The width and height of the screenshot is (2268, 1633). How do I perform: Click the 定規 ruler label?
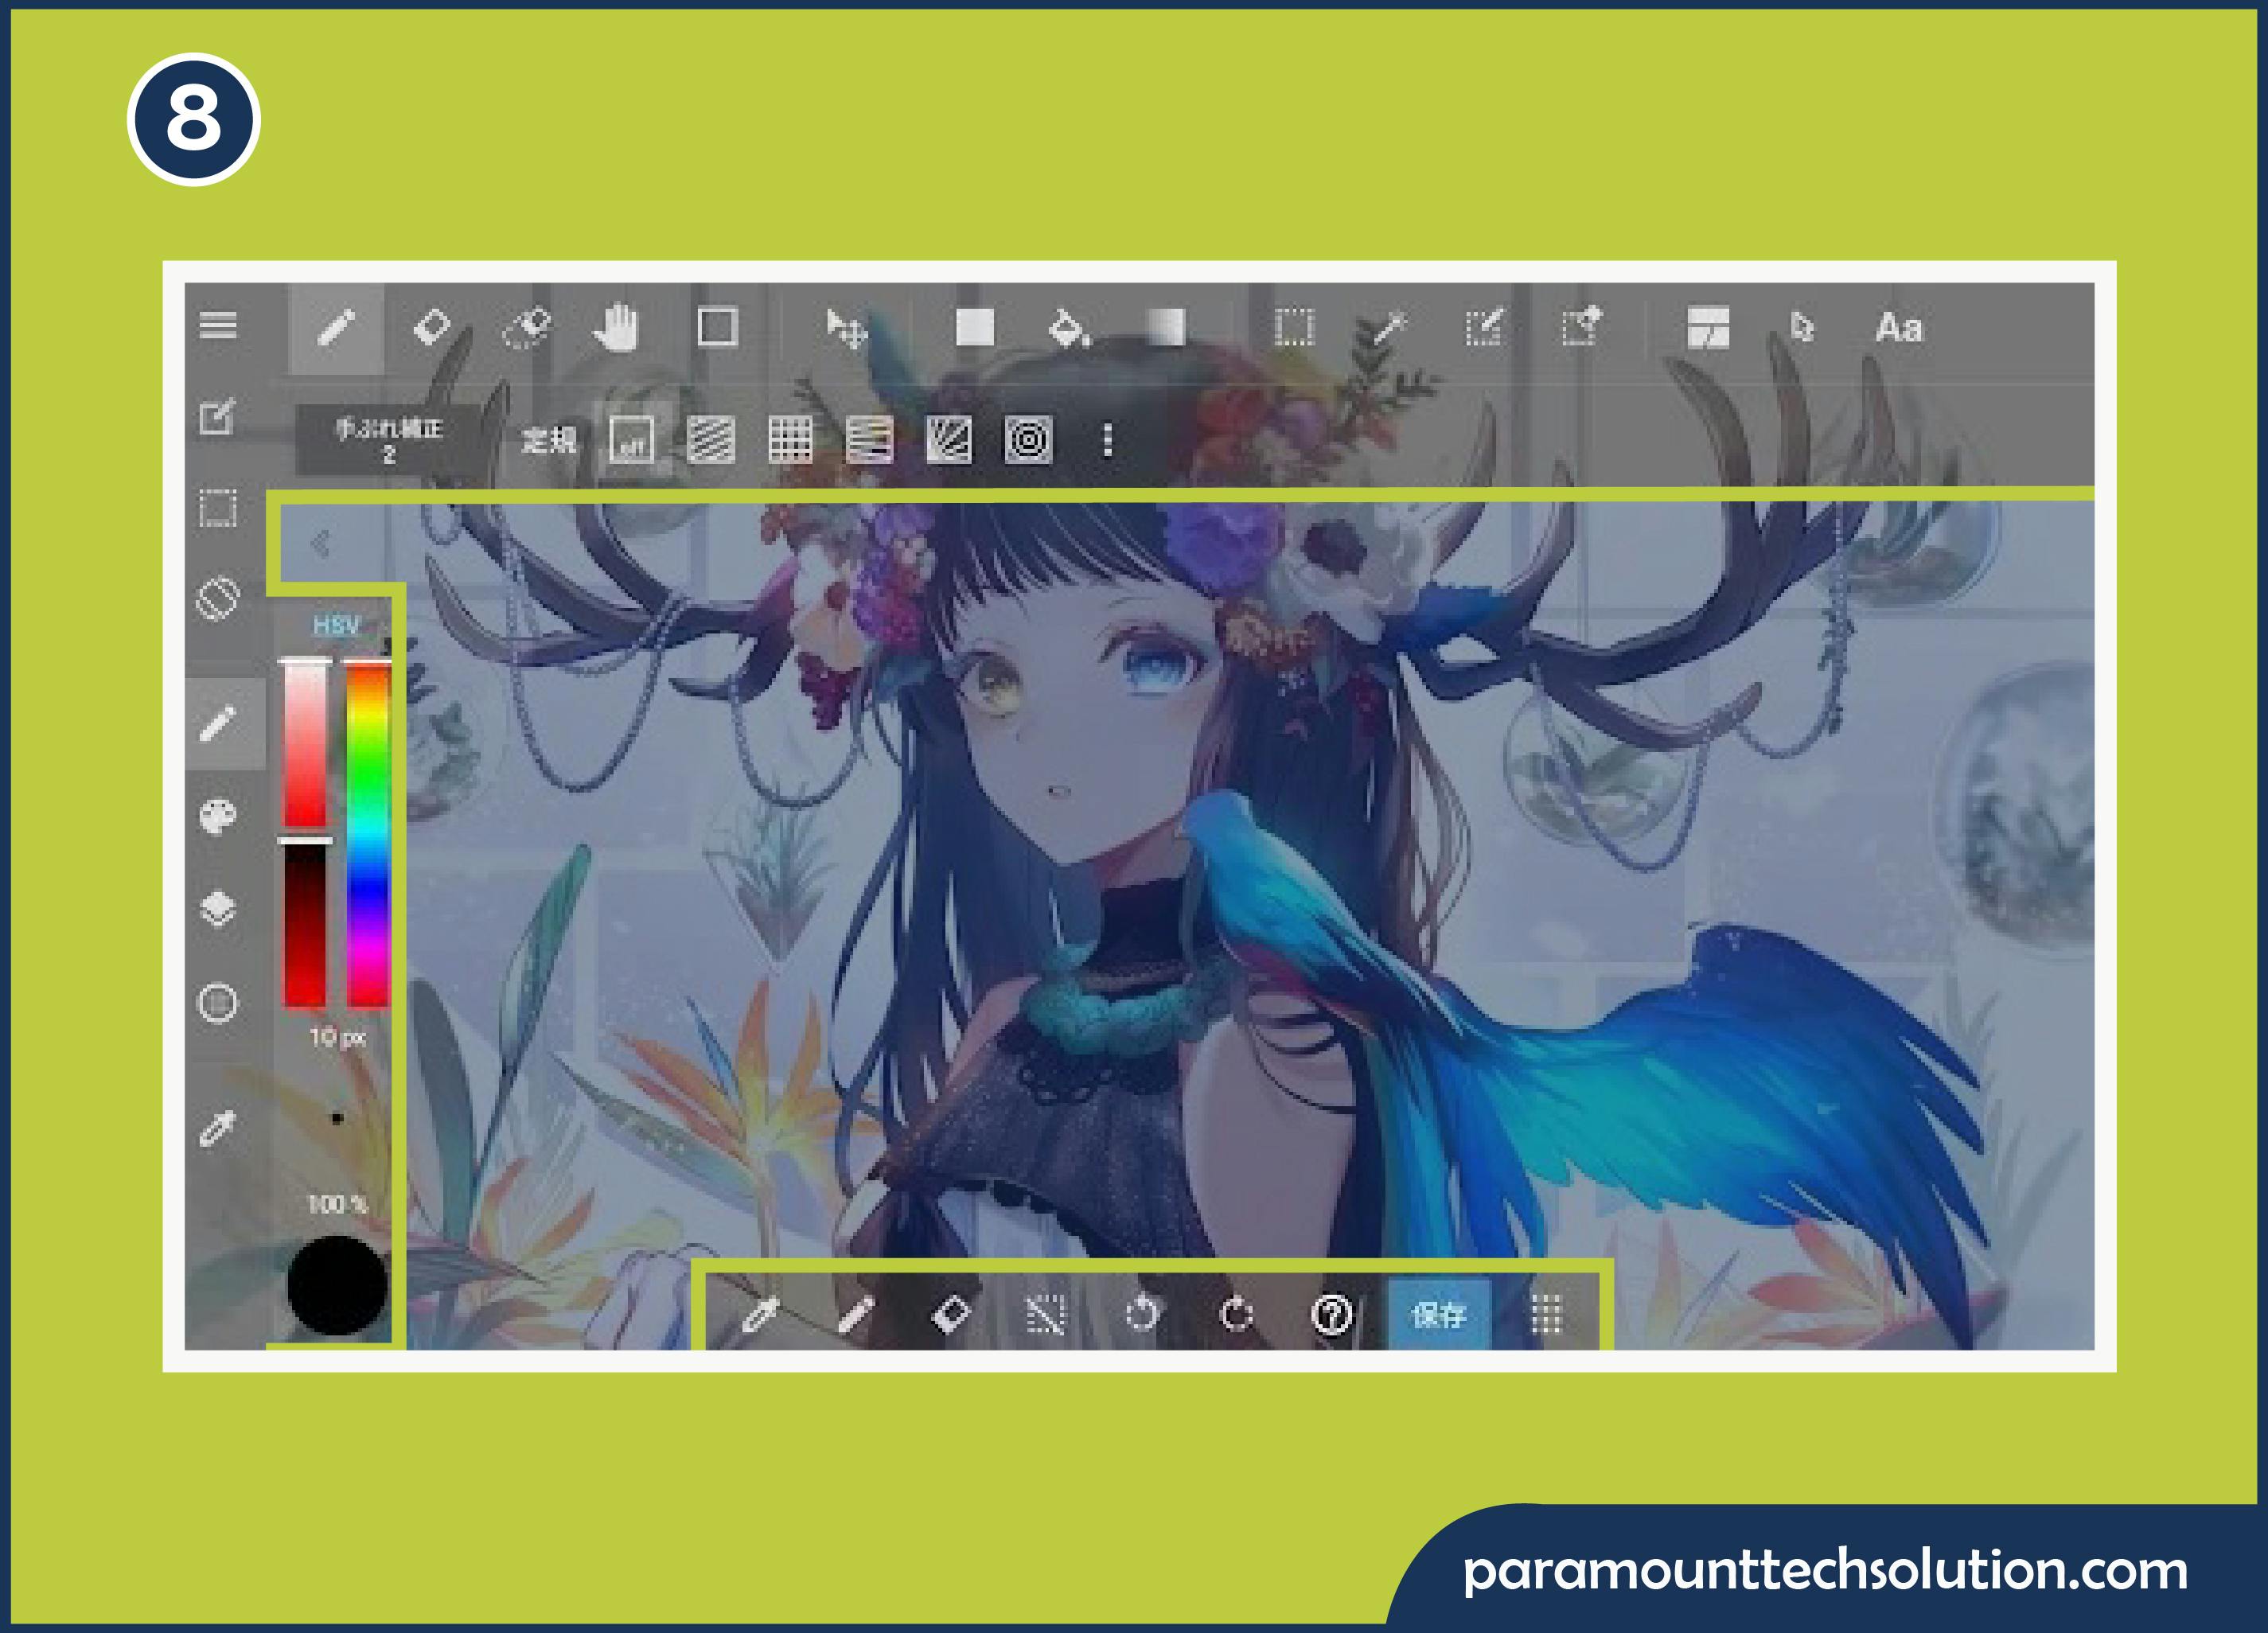point(549,440)
